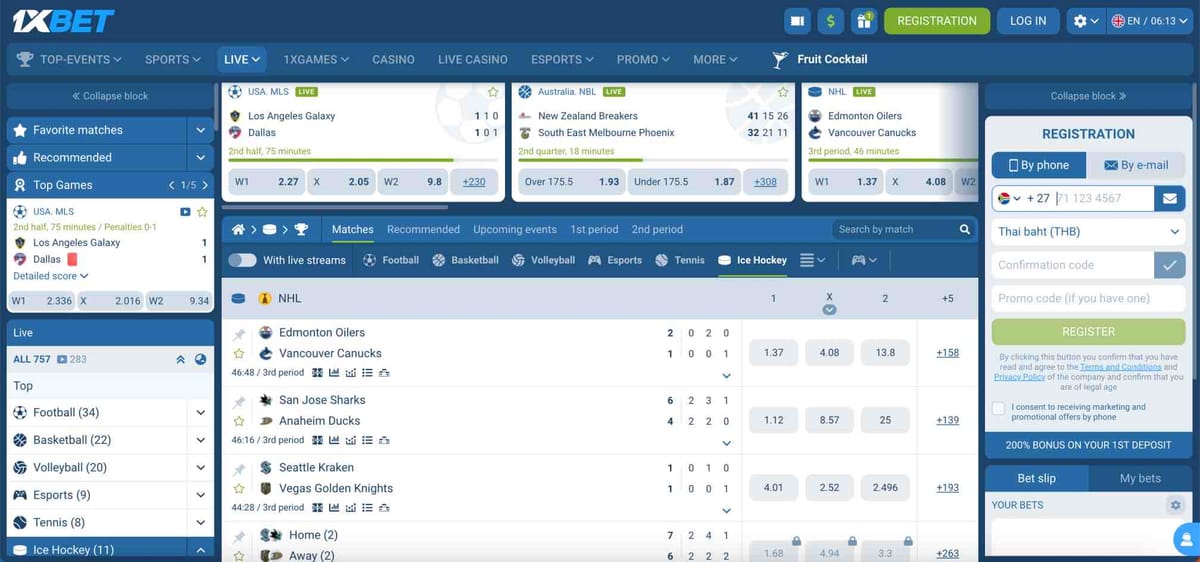This screenshot has height=562, width=1200.
Task: Open the EN language and time dropdown
Action: coord(1150,20)
